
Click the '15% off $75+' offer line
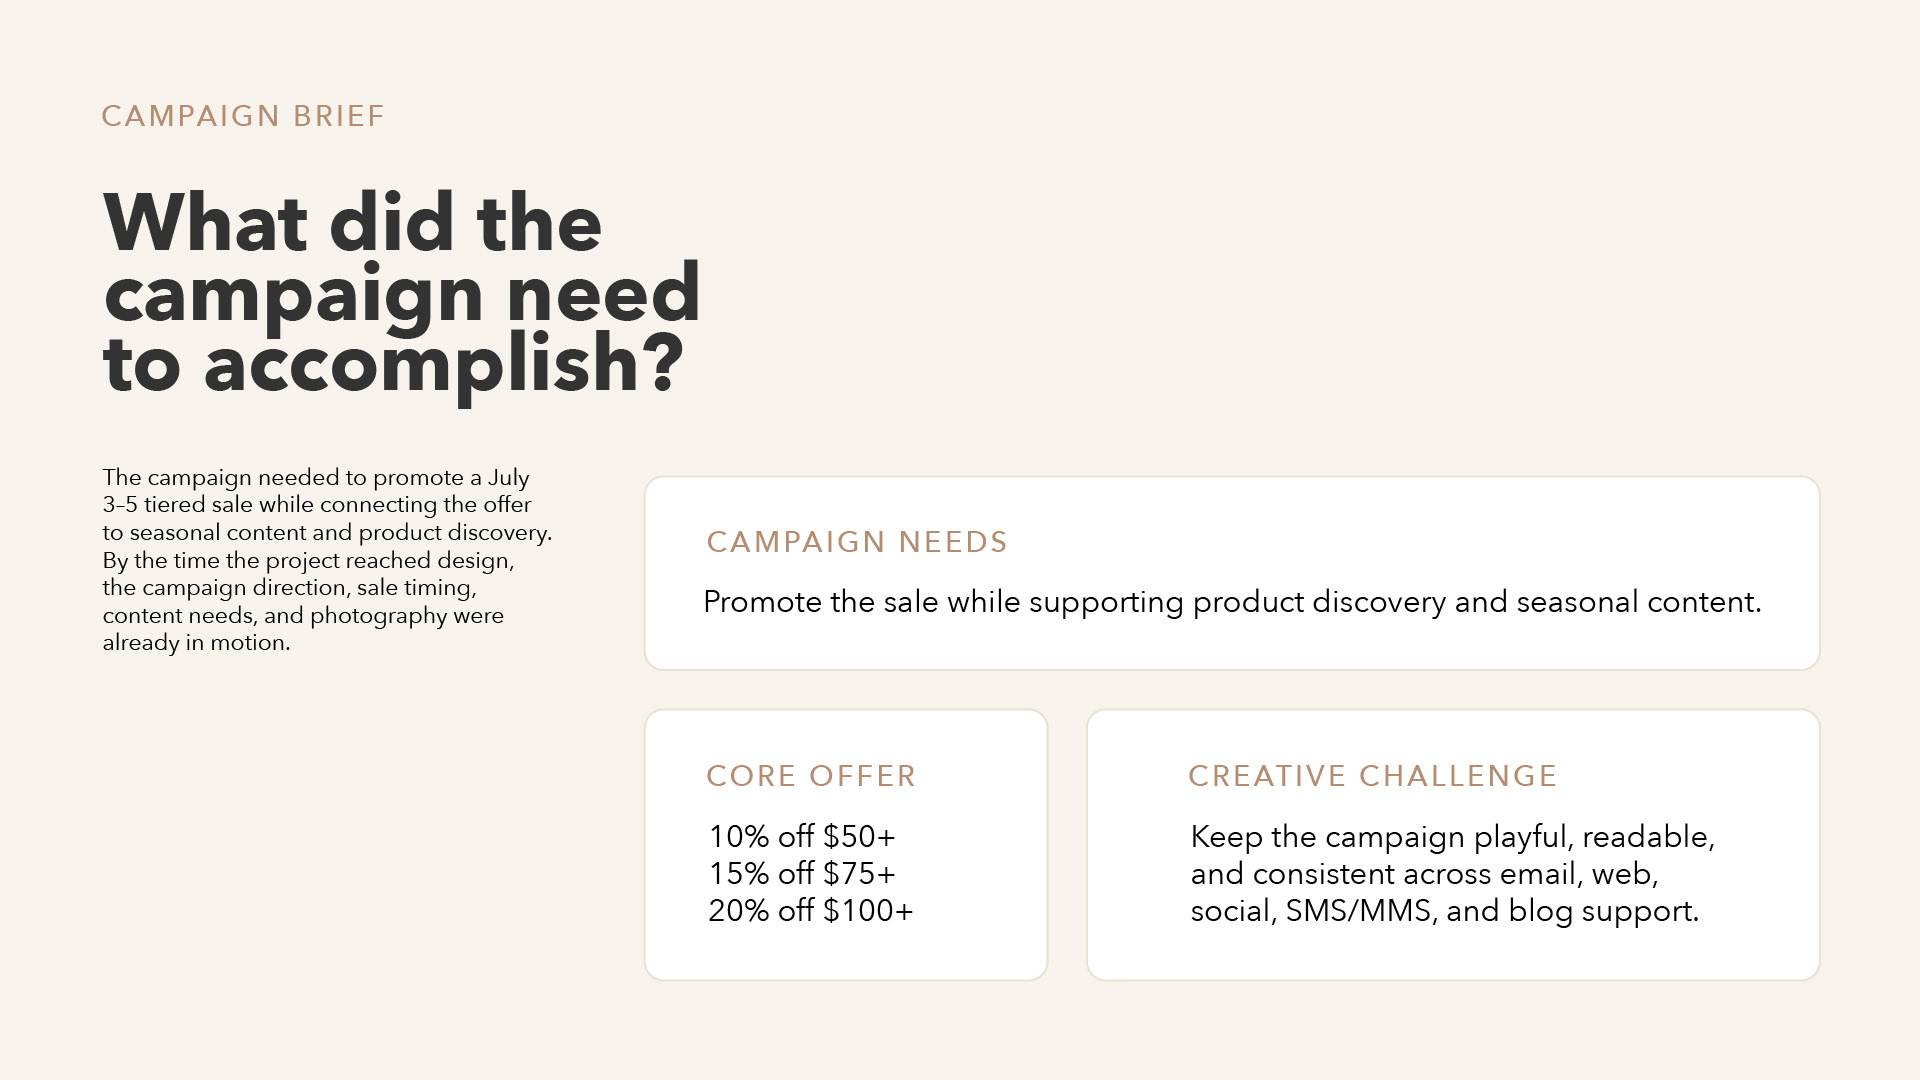802,873
